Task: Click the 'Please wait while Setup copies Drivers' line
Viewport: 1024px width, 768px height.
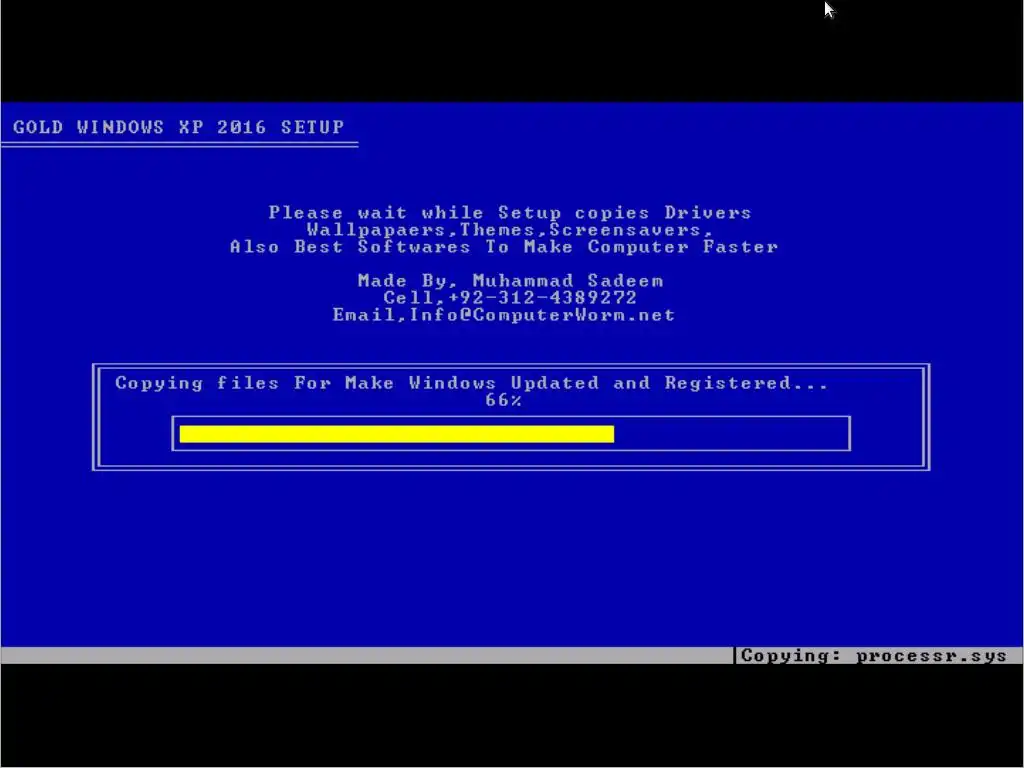Action: point(510,213)
